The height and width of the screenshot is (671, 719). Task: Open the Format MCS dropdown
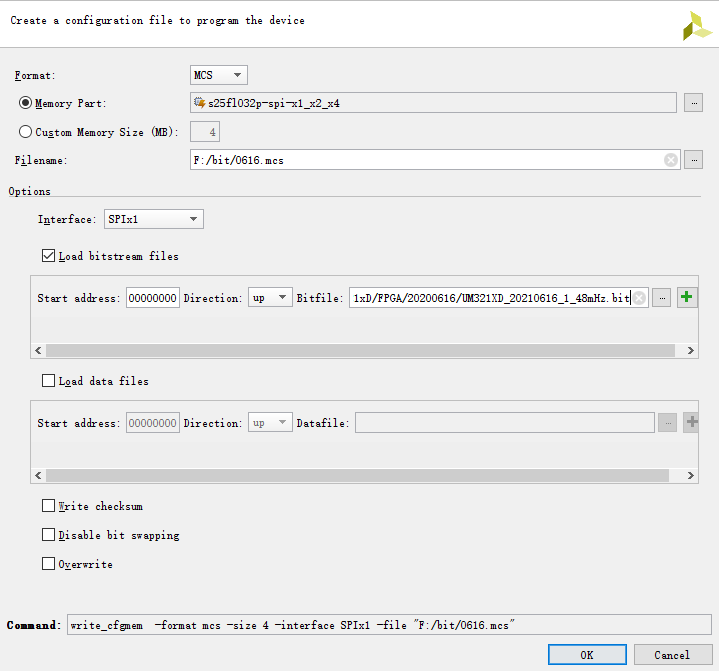(x=219, y=75)
